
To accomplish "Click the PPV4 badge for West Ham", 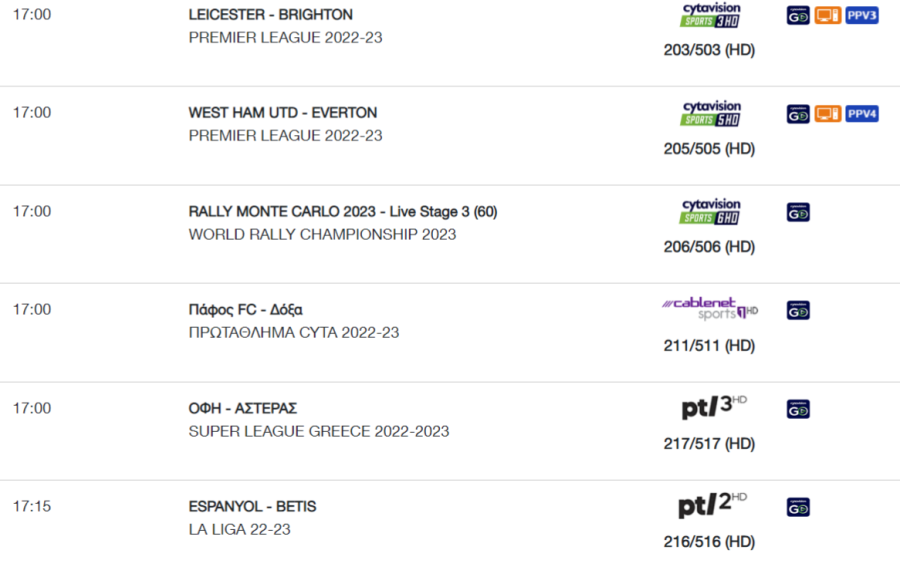I will [x=862, y=114].
